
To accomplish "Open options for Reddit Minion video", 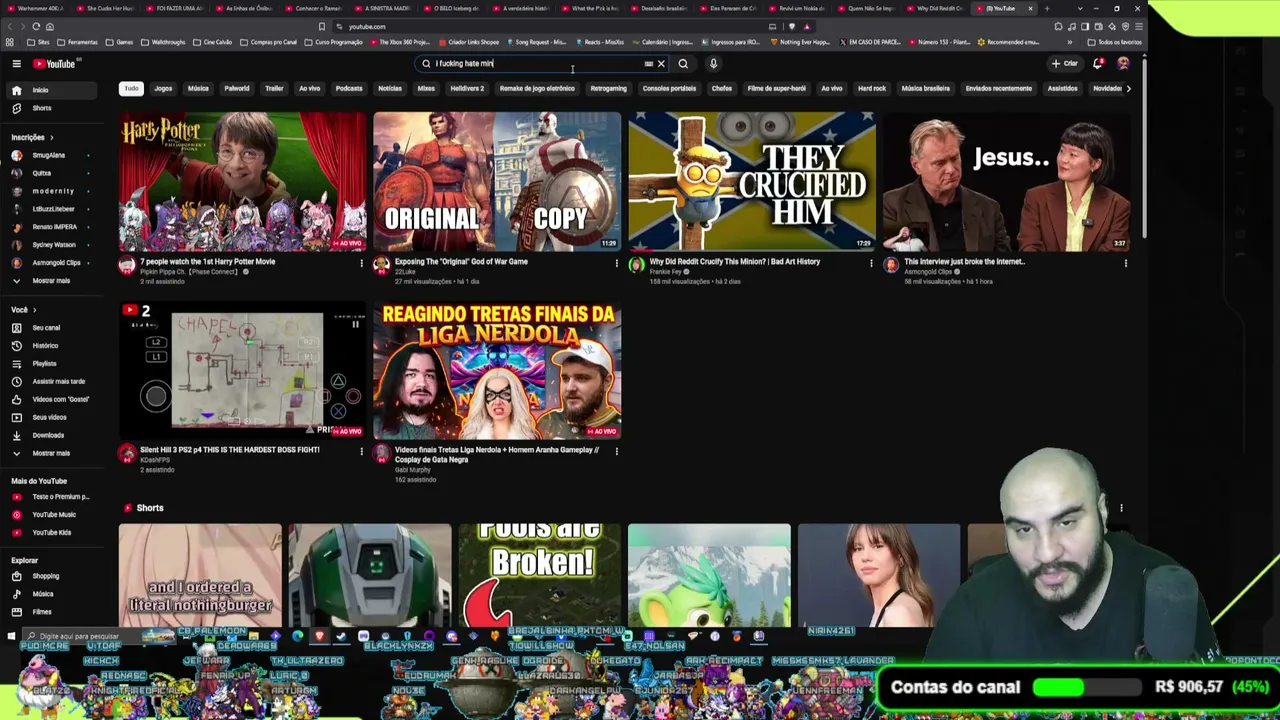I will coord(871,263).
